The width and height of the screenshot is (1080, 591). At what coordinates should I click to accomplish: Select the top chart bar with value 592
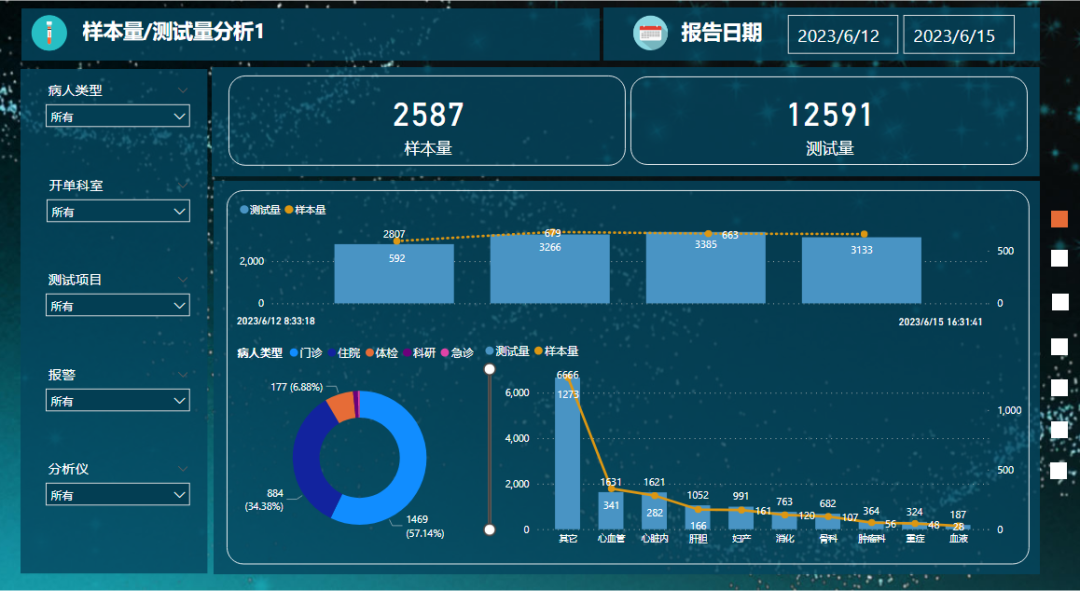(x=394, y=273)
